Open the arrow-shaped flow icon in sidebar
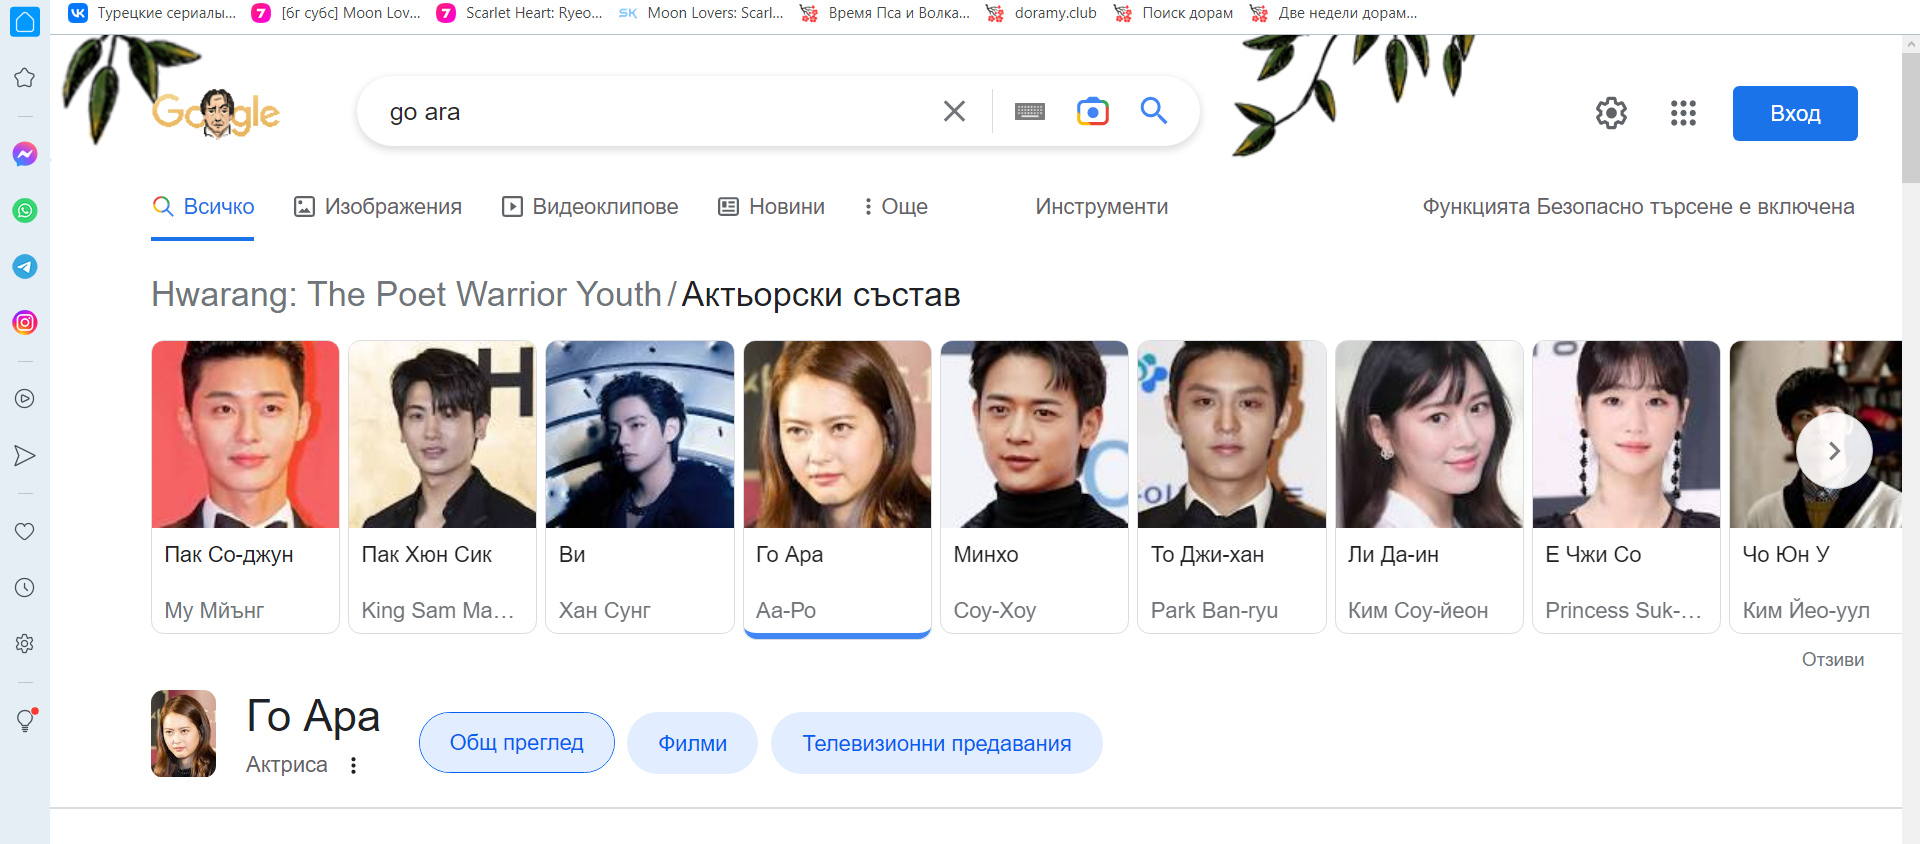Screen dimensions: 1920x844 tap(25, 456)
